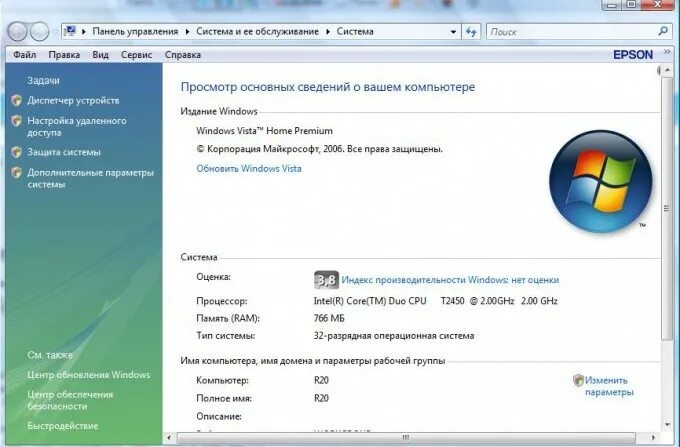Click Windows Vista Home Premium text
The height and width of the screenshot is (447, 680).
coord(265,131)
